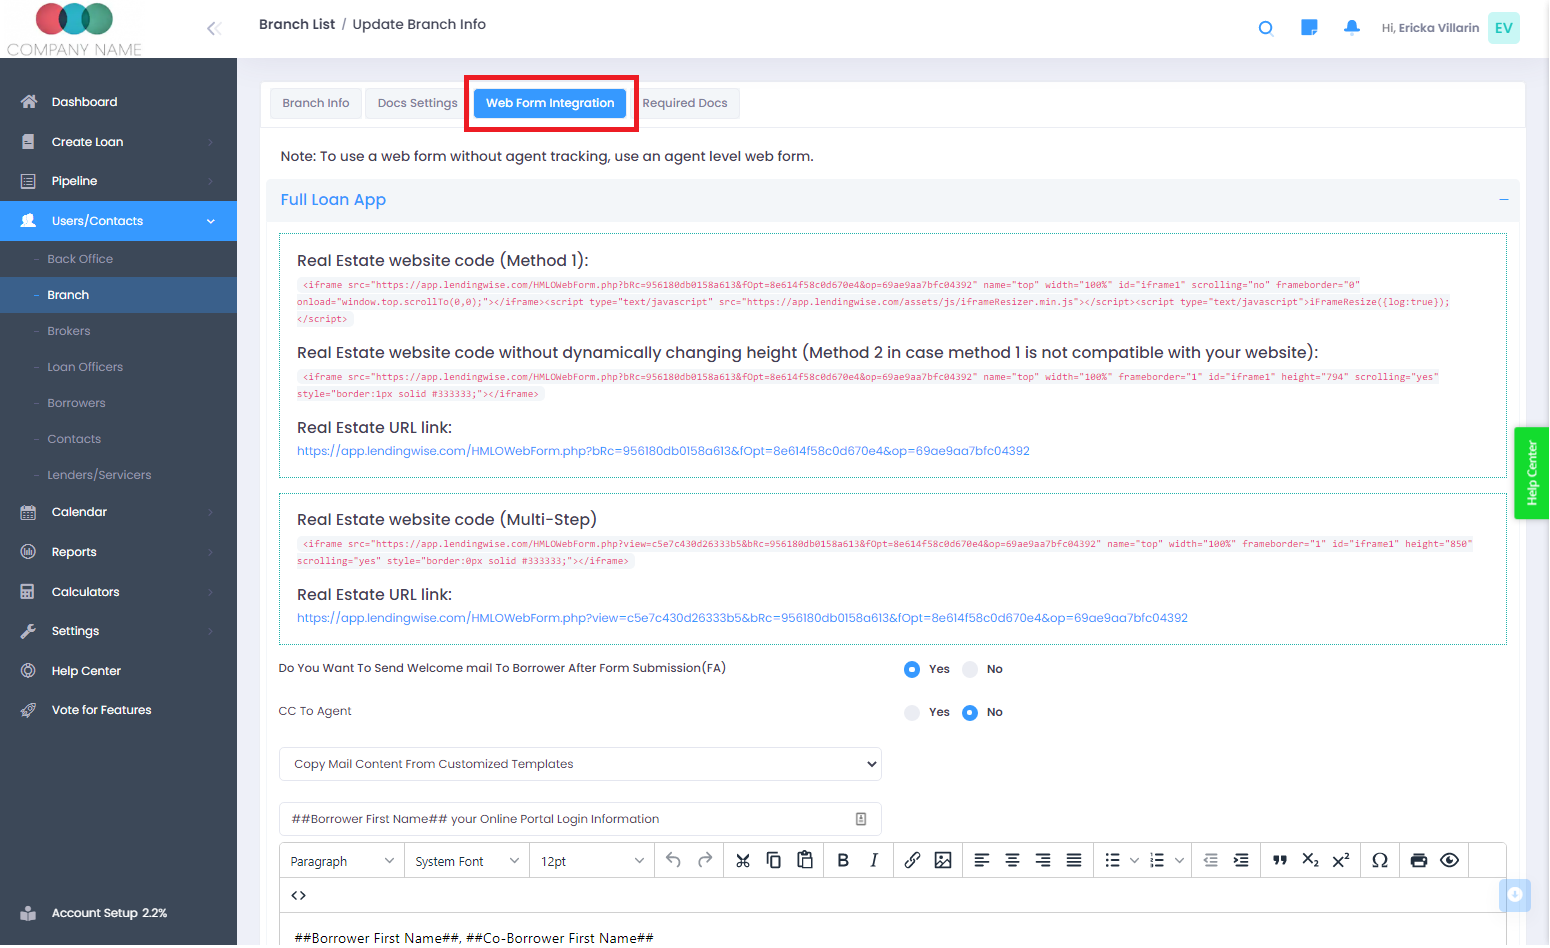
Task: Click the Paste clipboard icon in the editor
Action: pyautogui.click(x=805, y=861)
